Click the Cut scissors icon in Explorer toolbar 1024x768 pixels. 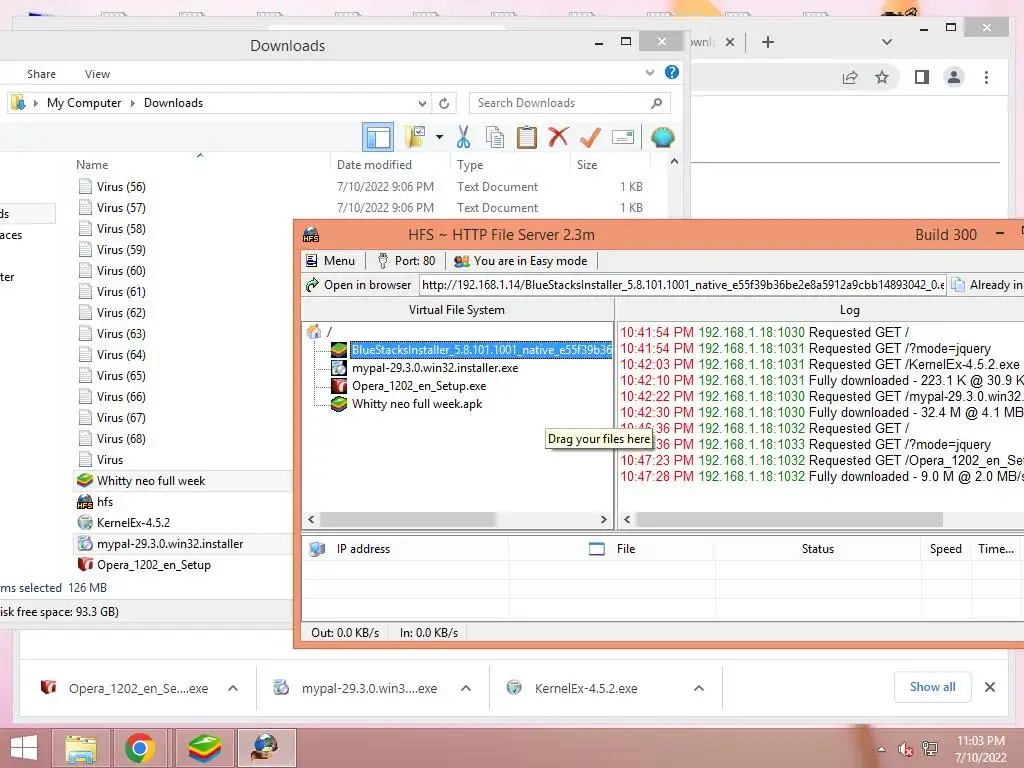[x=463, y=137]
